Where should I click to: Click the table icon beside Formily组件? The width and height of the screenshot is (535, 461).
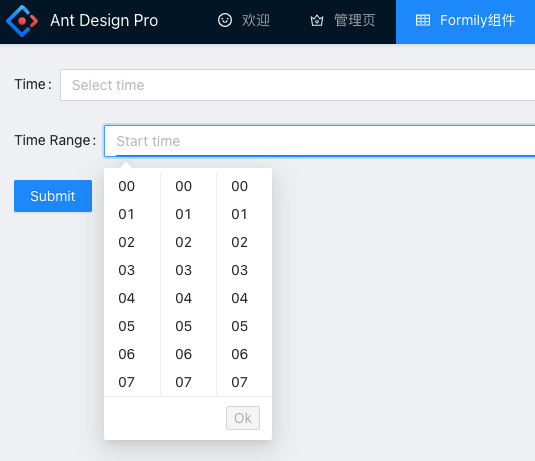point(423,20)
